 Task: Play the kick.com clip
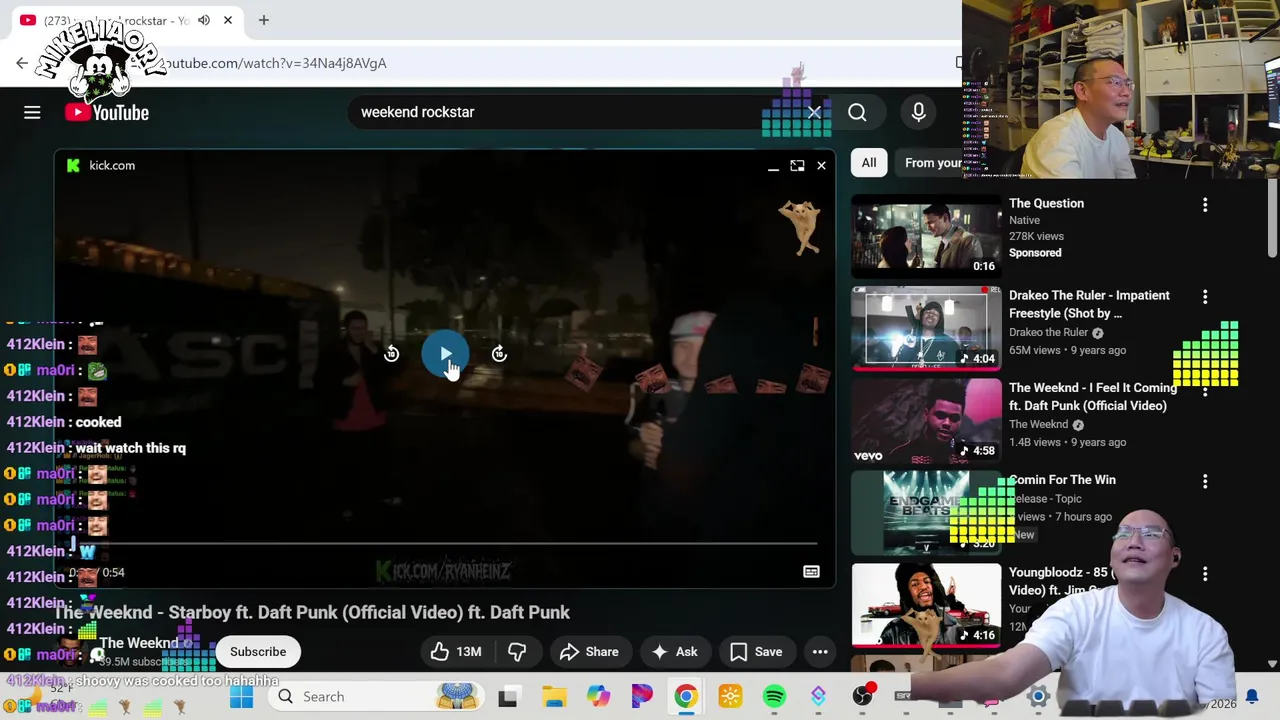click(x=445, y=354)
